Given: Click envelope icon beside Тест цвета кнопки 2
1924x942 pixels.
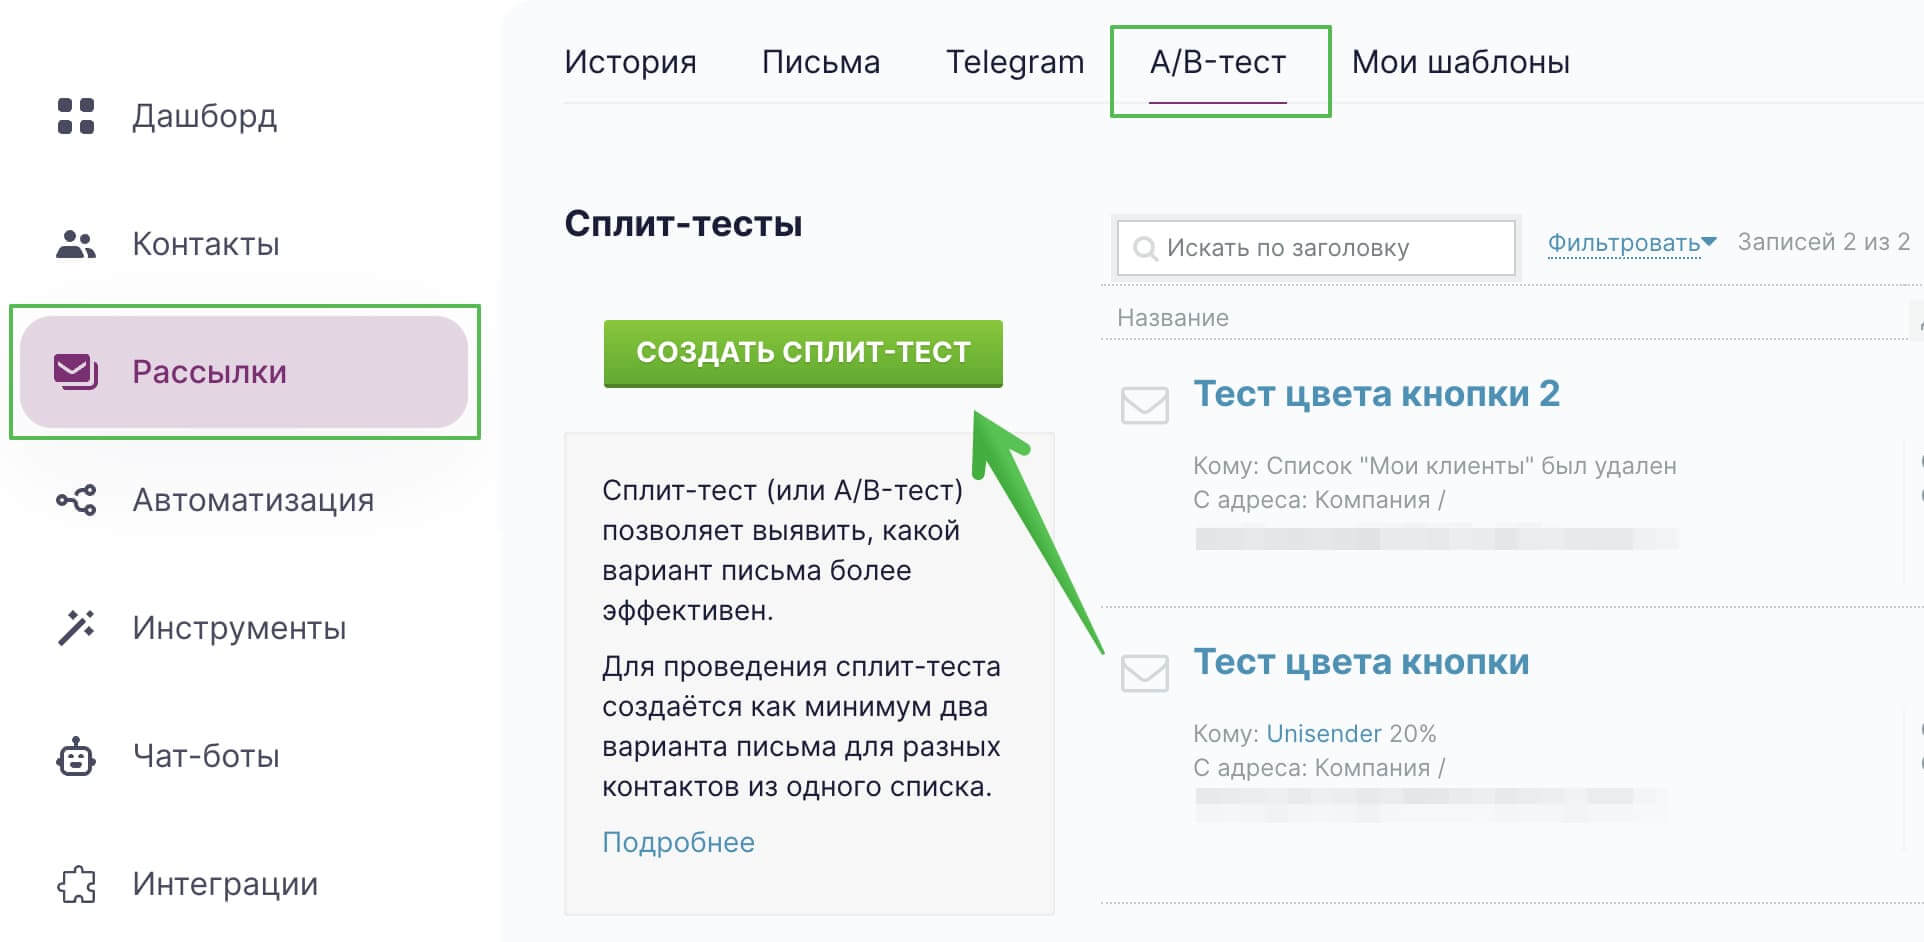Looking at the screenshot, I should point(1145,406).
